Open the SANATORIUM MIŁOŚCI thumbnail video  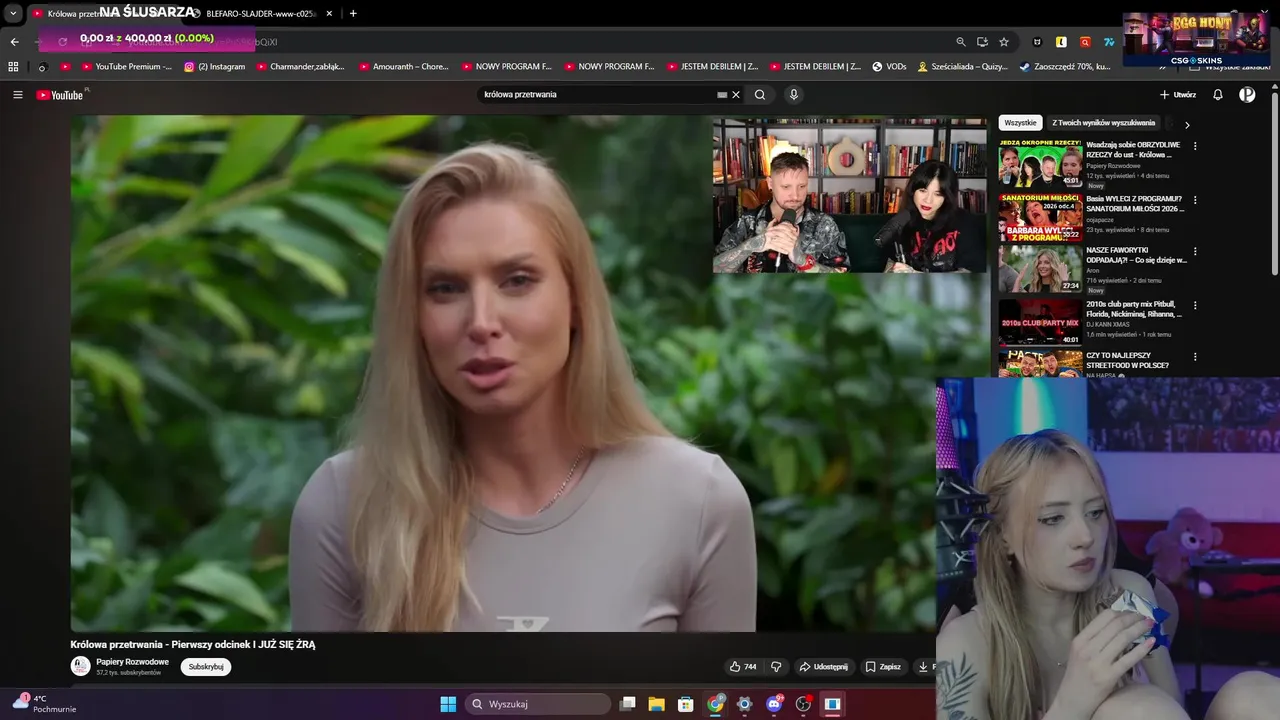(1040, 217)
